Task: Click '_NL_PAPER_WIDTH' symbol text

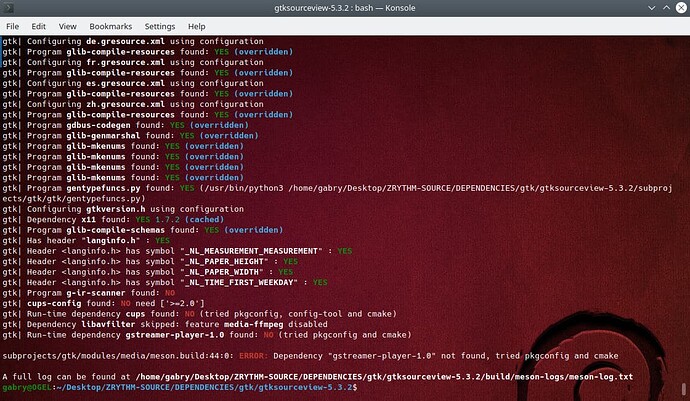Action: coord(222,272)
